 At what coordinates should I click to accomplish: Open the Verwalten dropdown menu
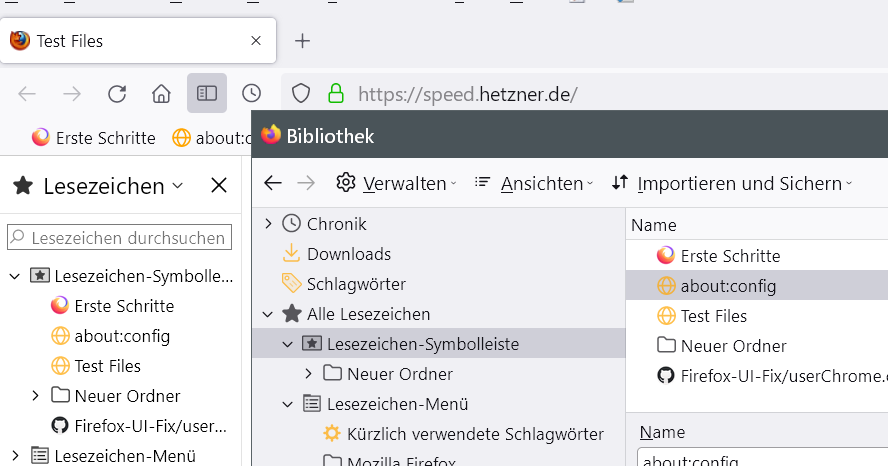(x=396, y=183)
